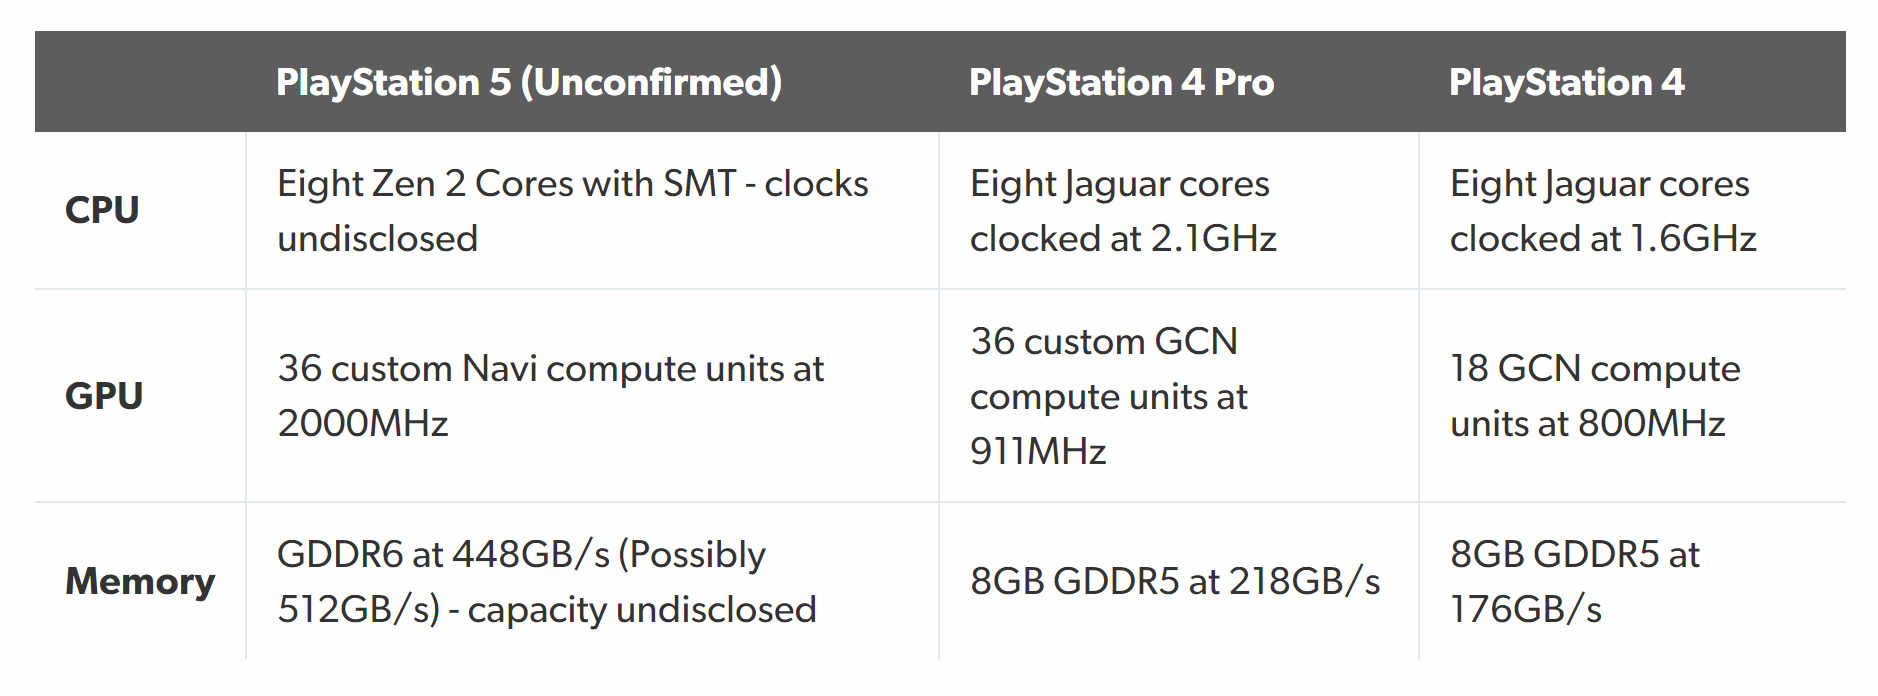Click the PlayStation 5 (Unconfirmed) column header
The image size is (1878, 696).
click(x=529, y=82)
